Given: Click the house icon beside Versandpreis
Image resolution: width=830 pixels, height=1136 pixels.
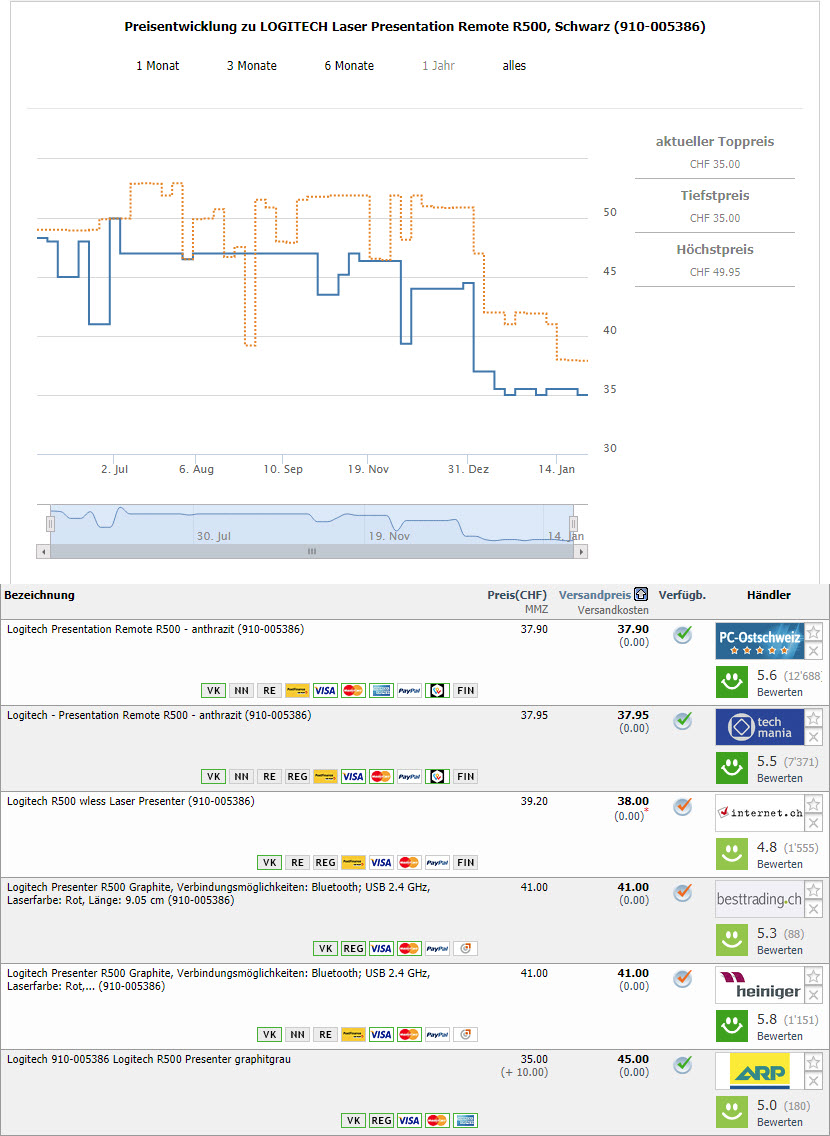Looking at the screenshot, I should tap(641, 595).
